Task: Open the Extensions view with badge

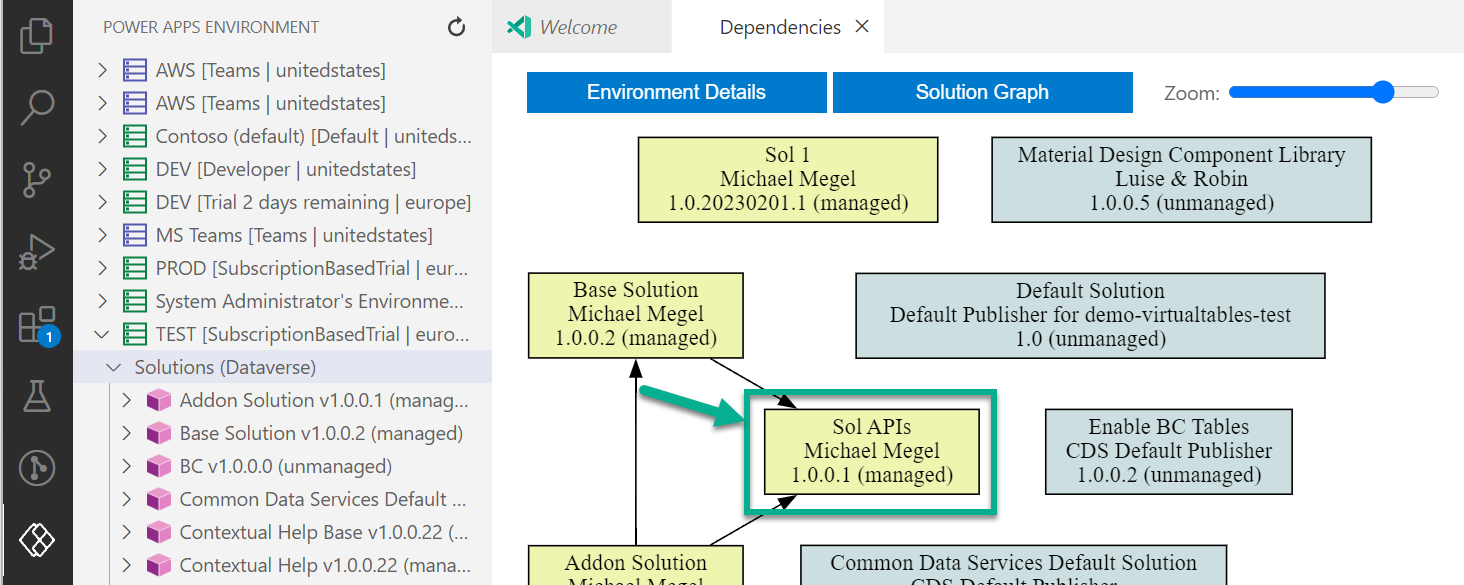Action: (x=37, y=326)
